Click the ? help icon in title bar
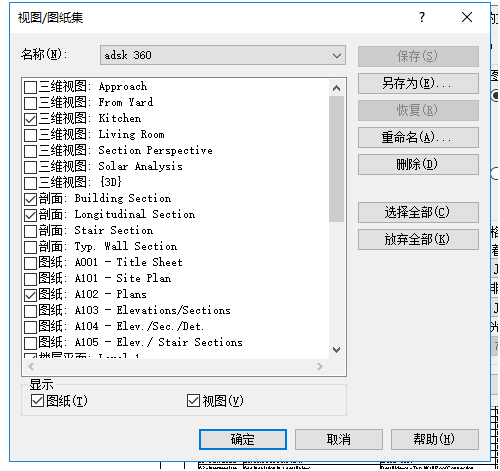The width and height of the screenshot is (500, 471). pyautogui.click(x=422, y=17)
